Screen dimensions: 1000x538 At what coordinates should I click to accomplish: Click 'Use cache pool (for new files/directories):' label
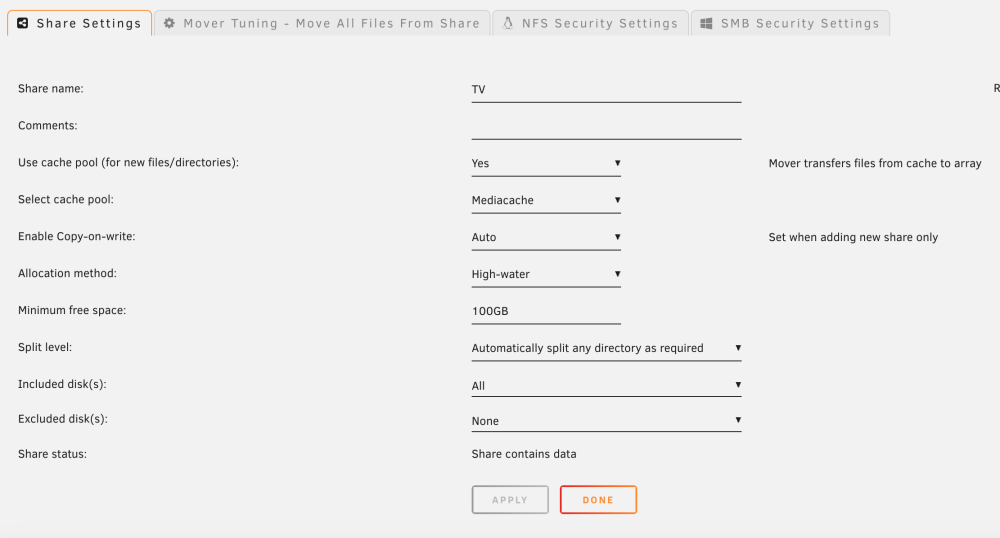coord(128,163)
